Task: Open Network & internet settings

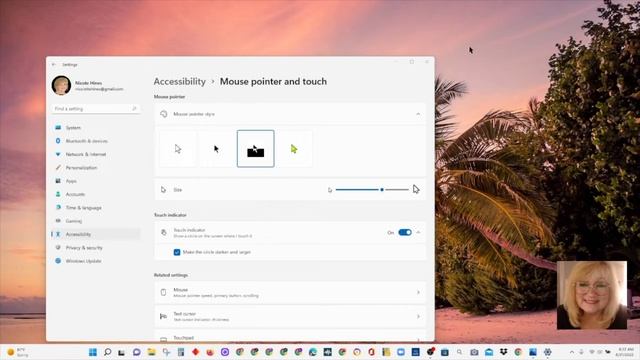Action: click(96, 154)
